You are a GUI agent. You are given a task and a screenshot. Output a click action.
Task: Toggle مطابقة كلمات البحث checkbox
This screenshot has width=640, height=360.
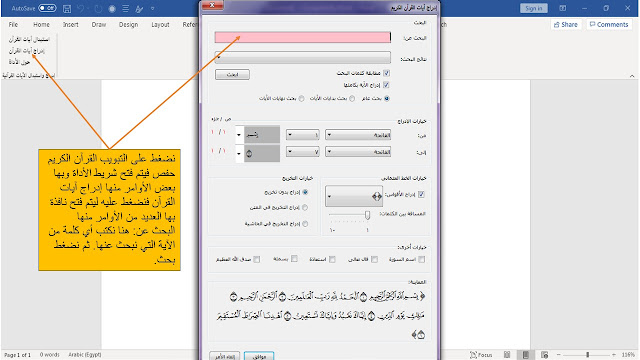[386, 73]
